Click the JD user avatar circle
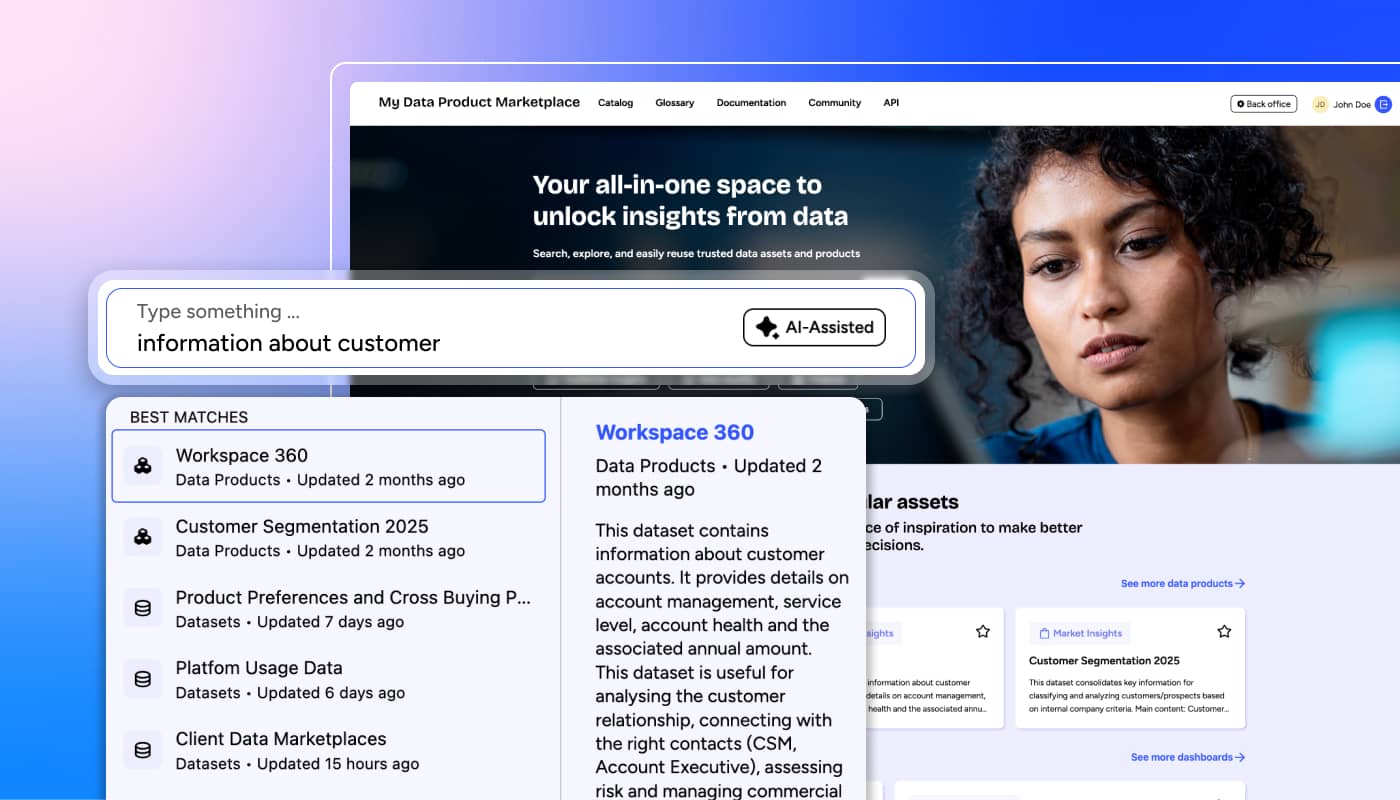 coord(1320,104)
